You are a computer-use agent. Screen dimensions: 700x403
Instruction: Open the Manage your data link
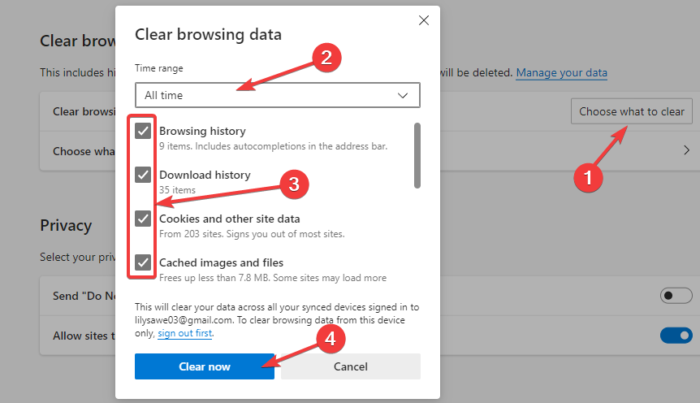[562, 73]
